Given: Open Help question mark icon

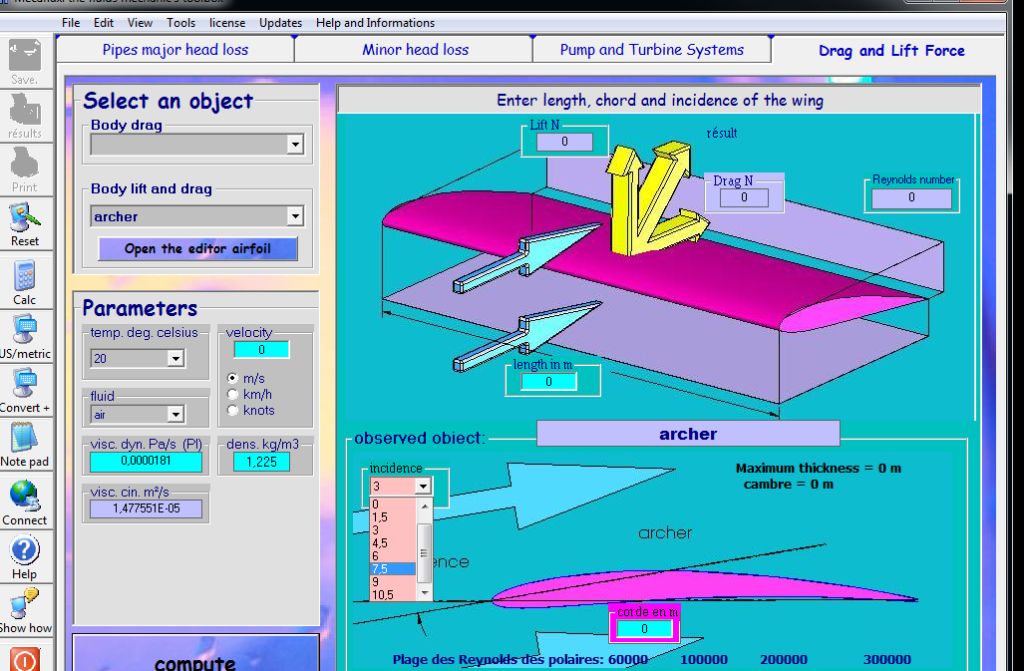Looking at the screenshot, I should point(24,551).
